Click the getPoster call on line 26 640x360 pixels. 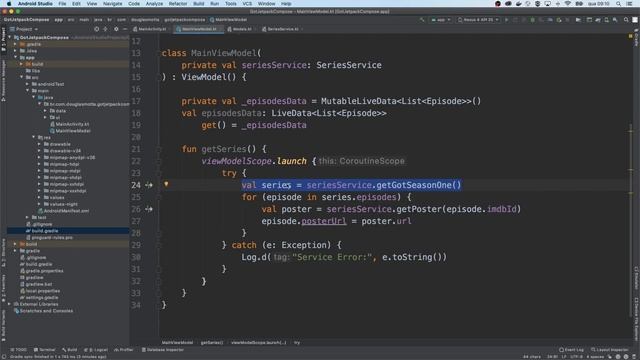click(419, 209)
